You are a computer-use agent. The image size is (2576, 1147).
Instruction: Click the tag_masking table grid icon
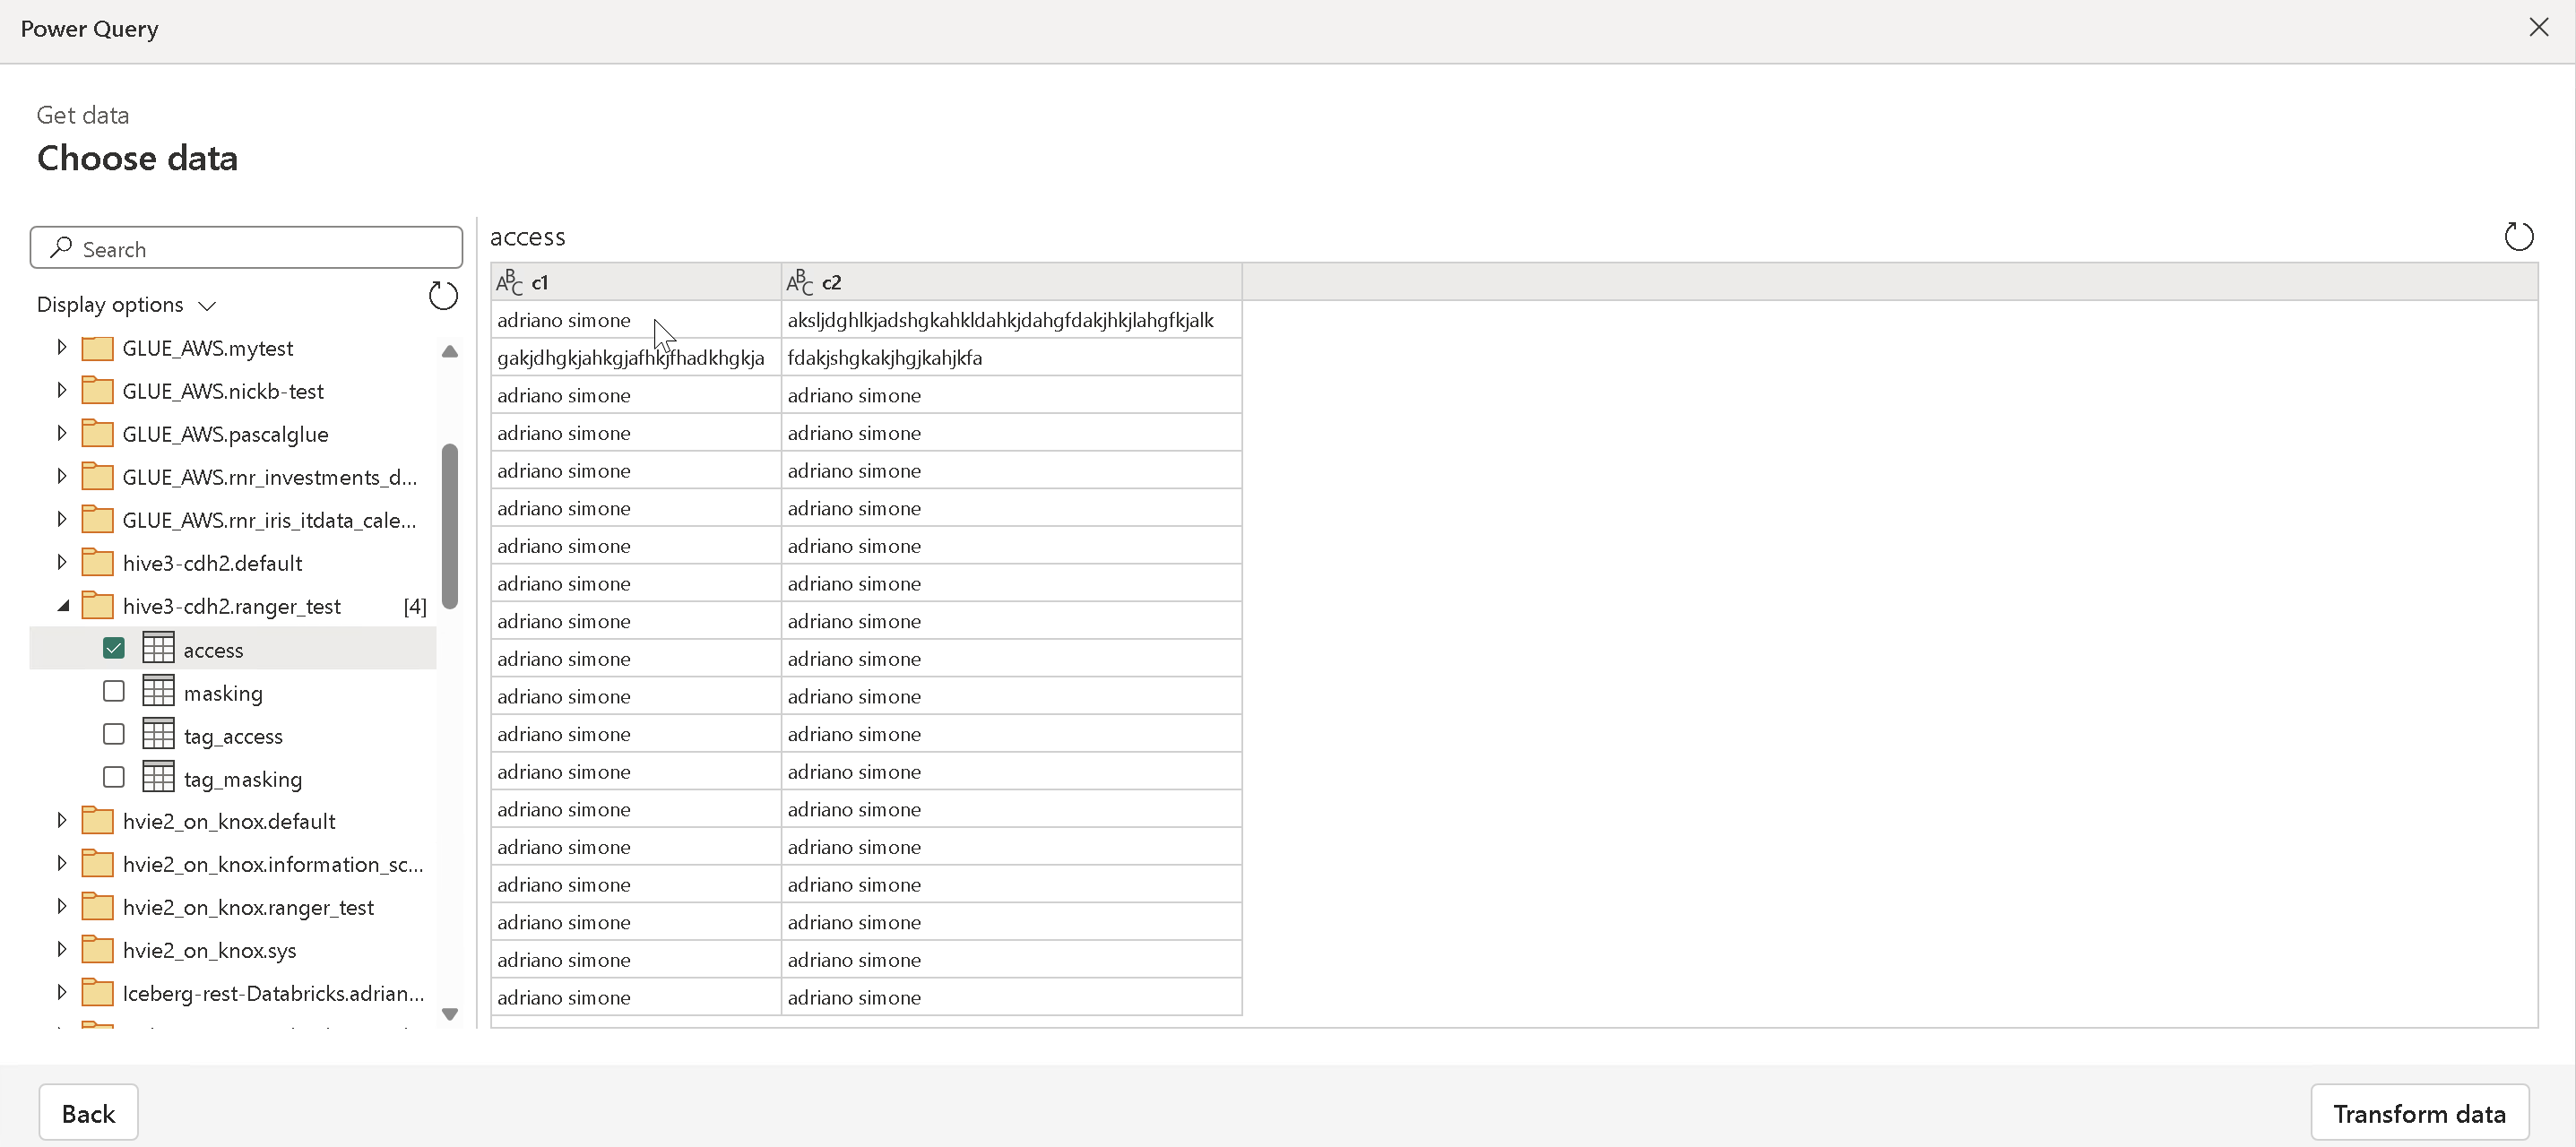point(158,778)
